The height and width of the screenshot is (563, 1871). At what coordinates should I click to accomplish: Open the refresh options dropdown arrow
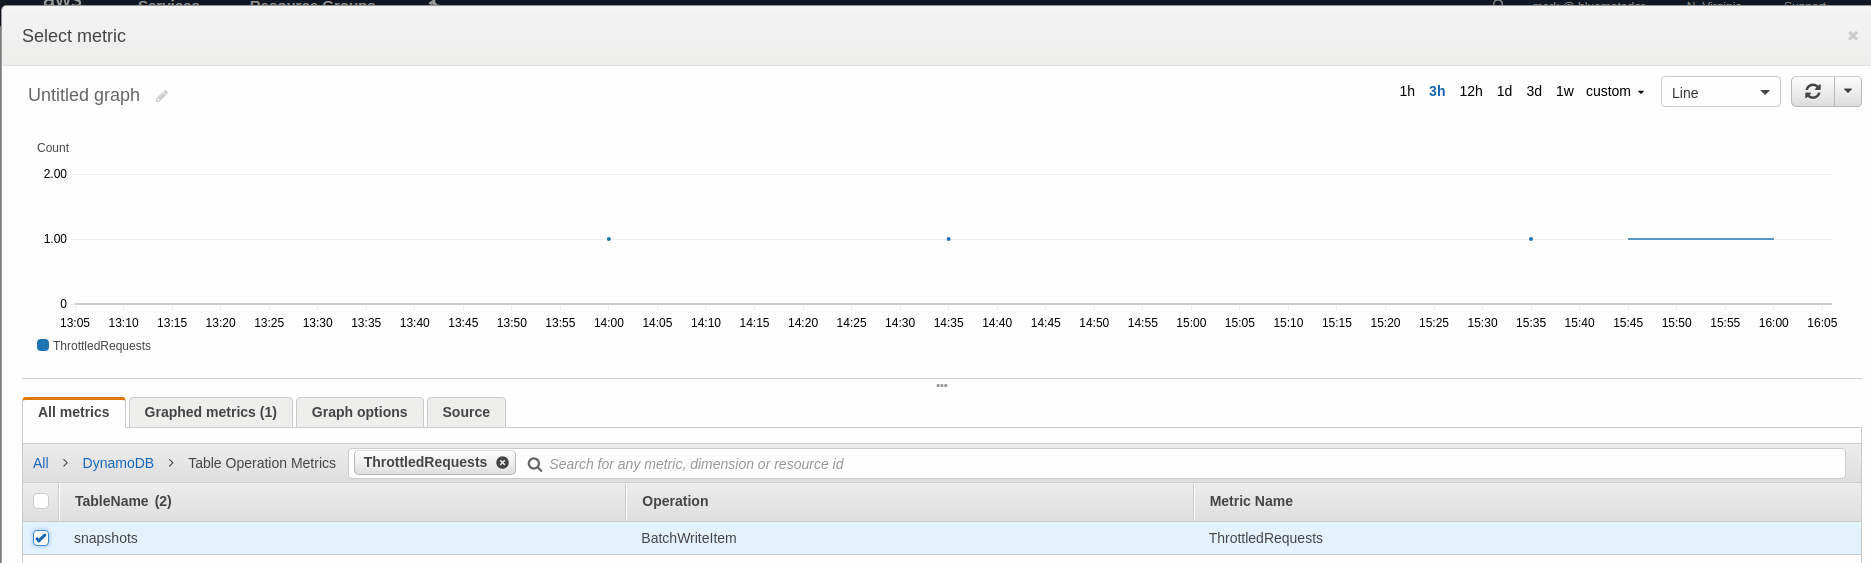tap(1847, 92)
